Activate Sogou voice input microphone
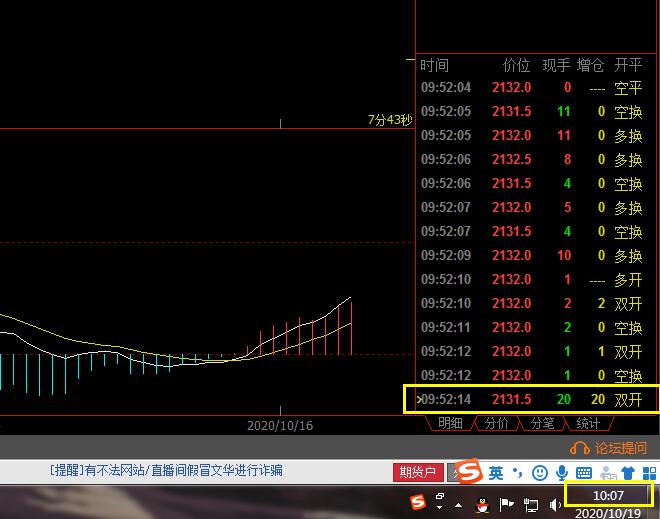The width and height of the screenshot is (660, 519). (562, 473)
